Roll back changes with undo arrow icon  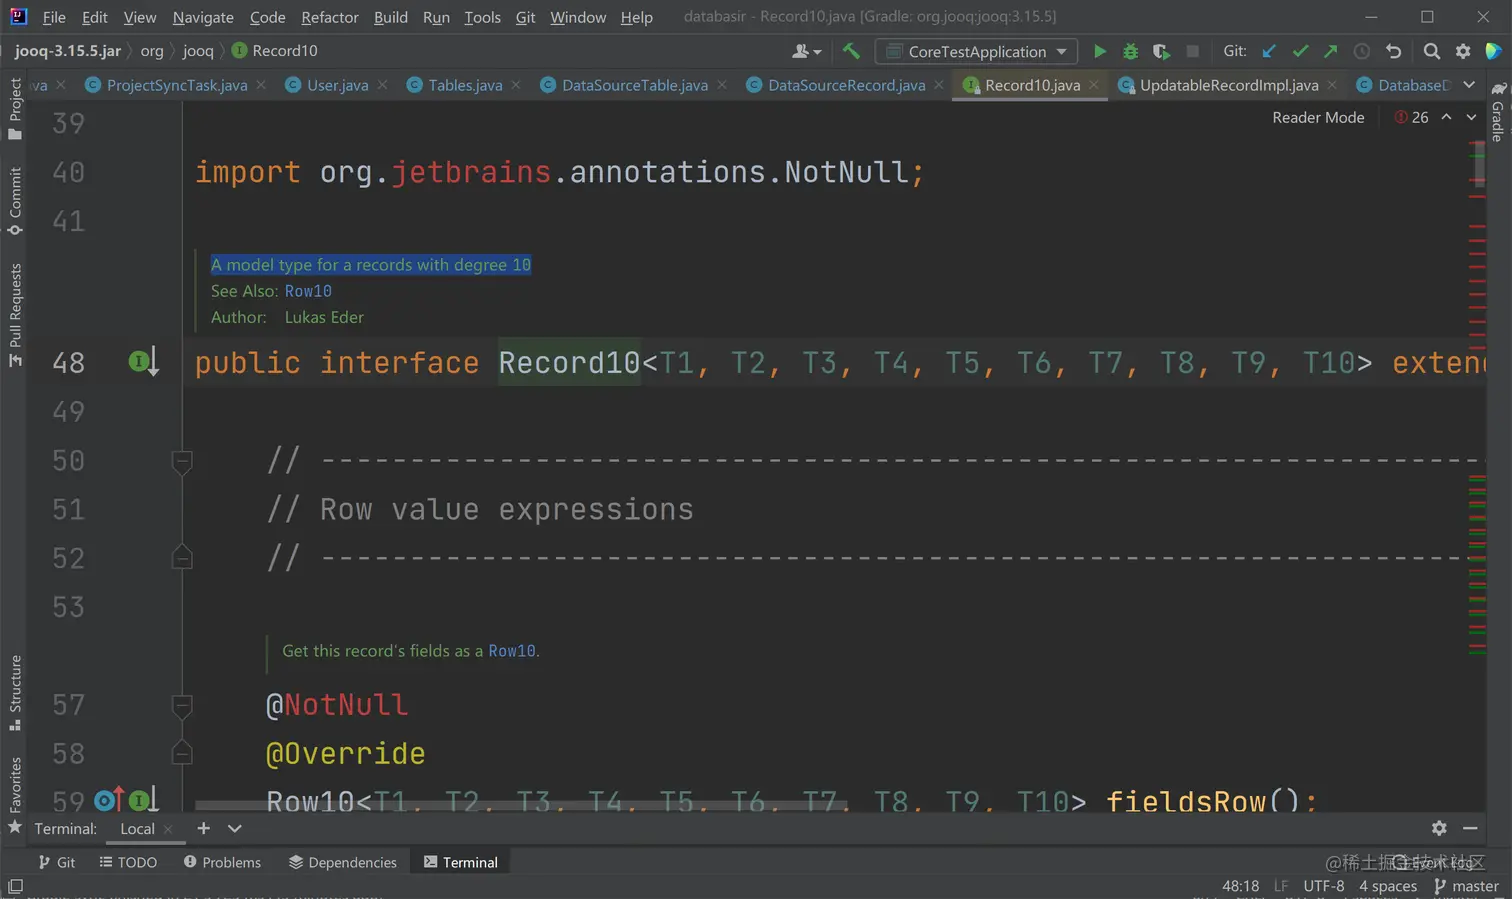point(1393,51)
